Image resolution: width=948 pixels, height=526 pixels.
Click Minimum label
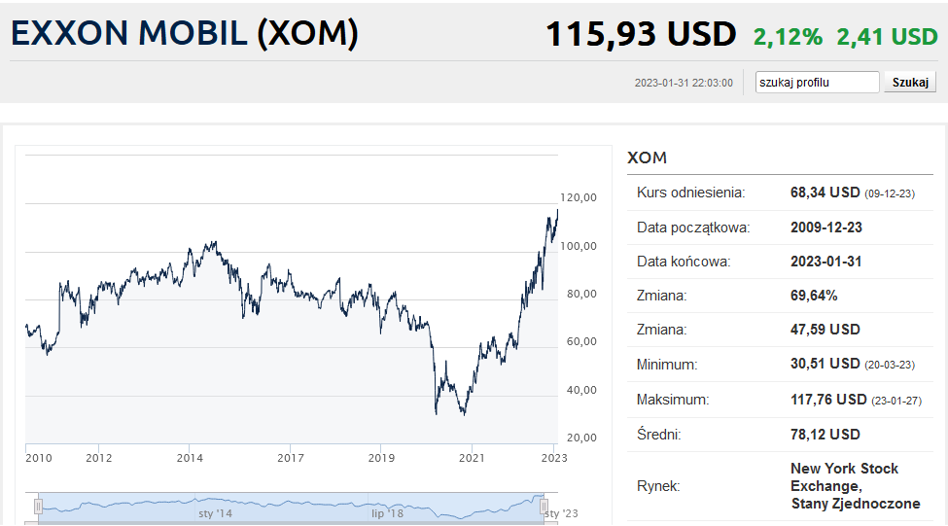pos(667,365)
